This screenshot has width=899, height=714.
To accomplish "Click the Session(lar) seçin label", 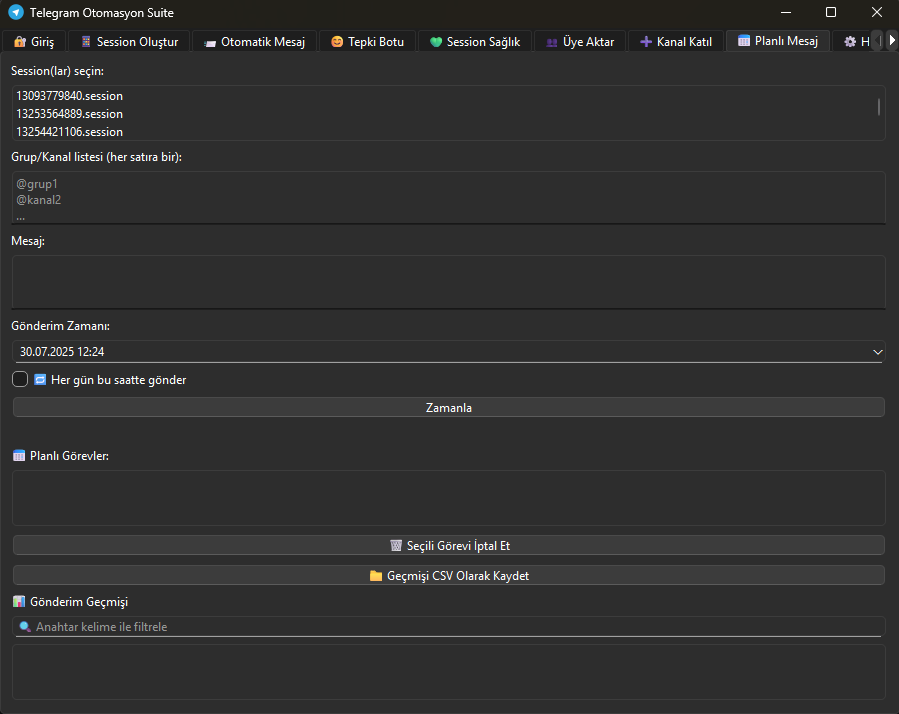I will pyautogui.click(x=57, y=71).
